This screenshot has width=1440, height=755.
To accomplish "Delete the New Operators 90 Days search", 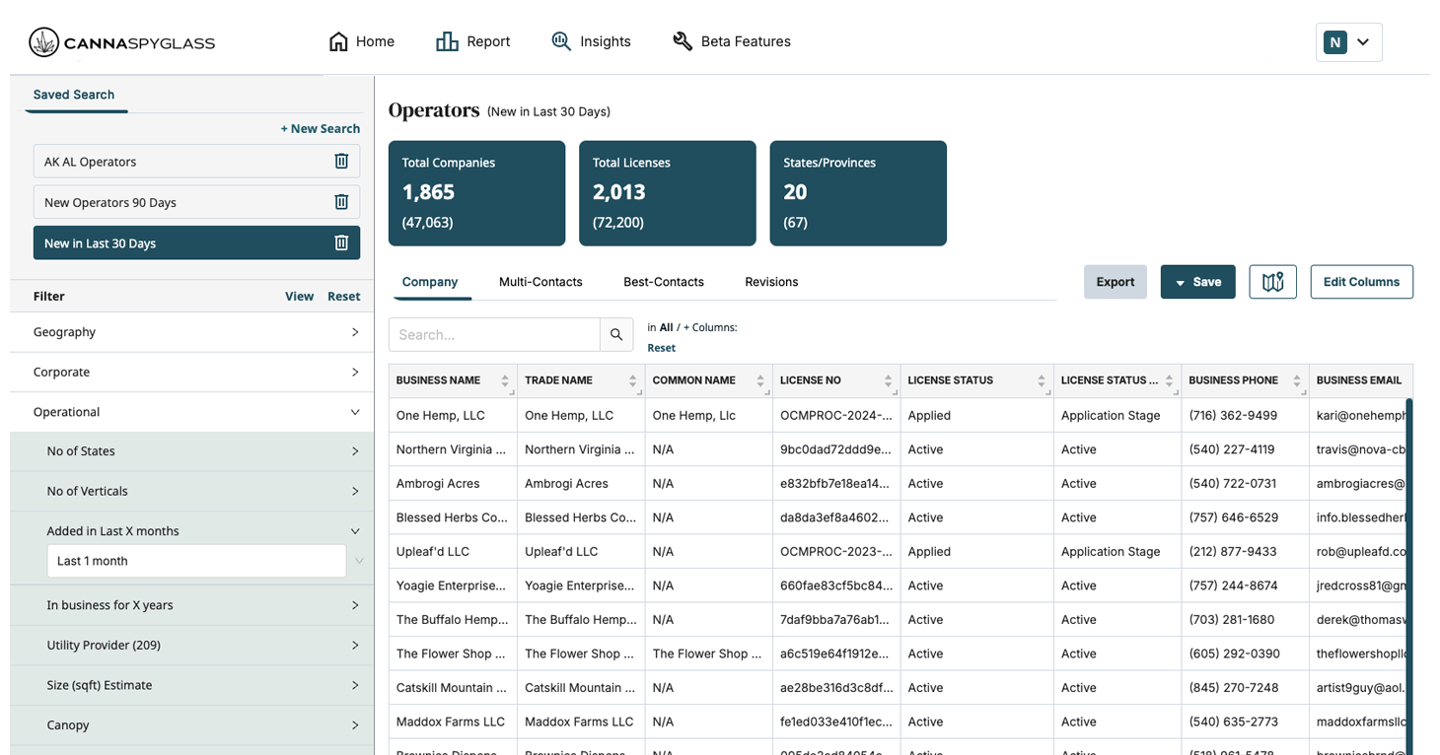I will click(341, 202).
